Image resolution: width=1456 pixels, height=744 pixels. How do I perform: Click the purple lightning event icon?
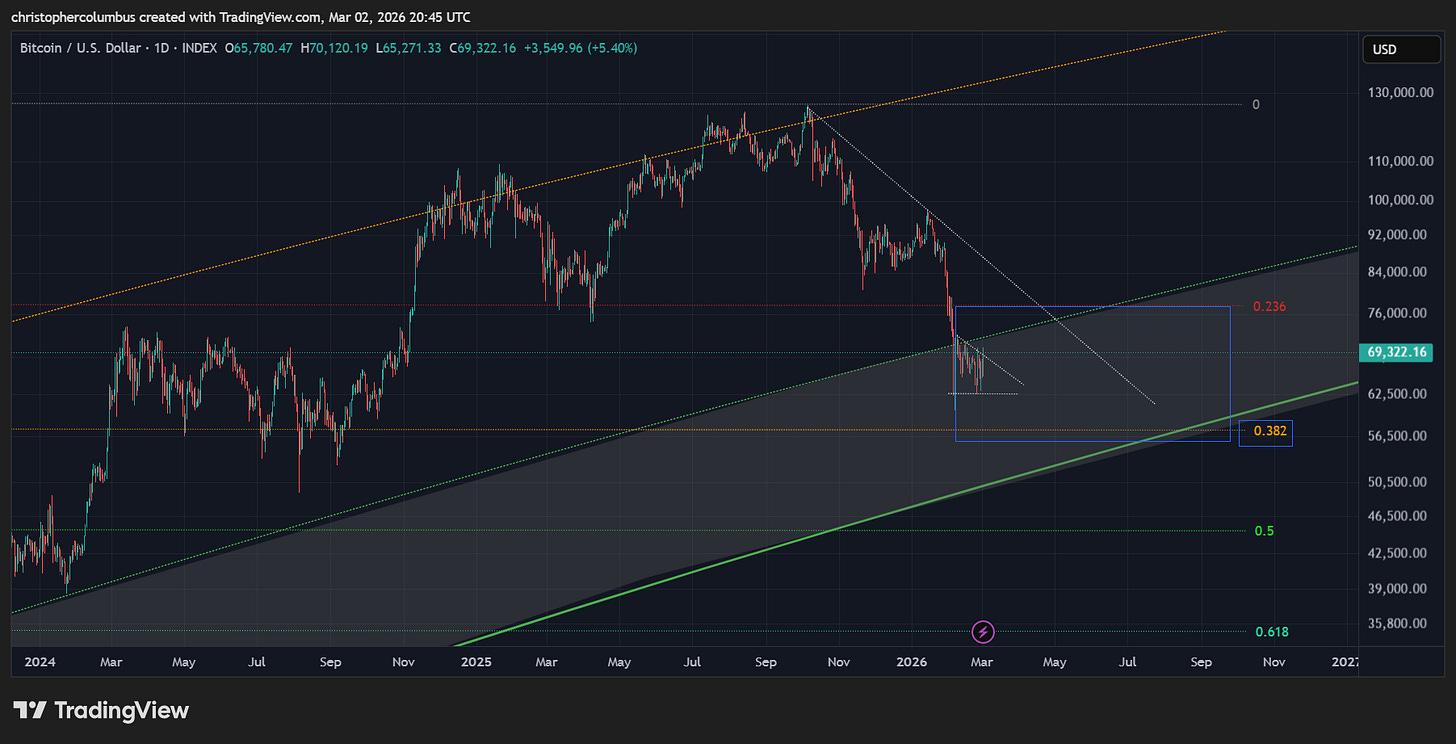(983, 631)
